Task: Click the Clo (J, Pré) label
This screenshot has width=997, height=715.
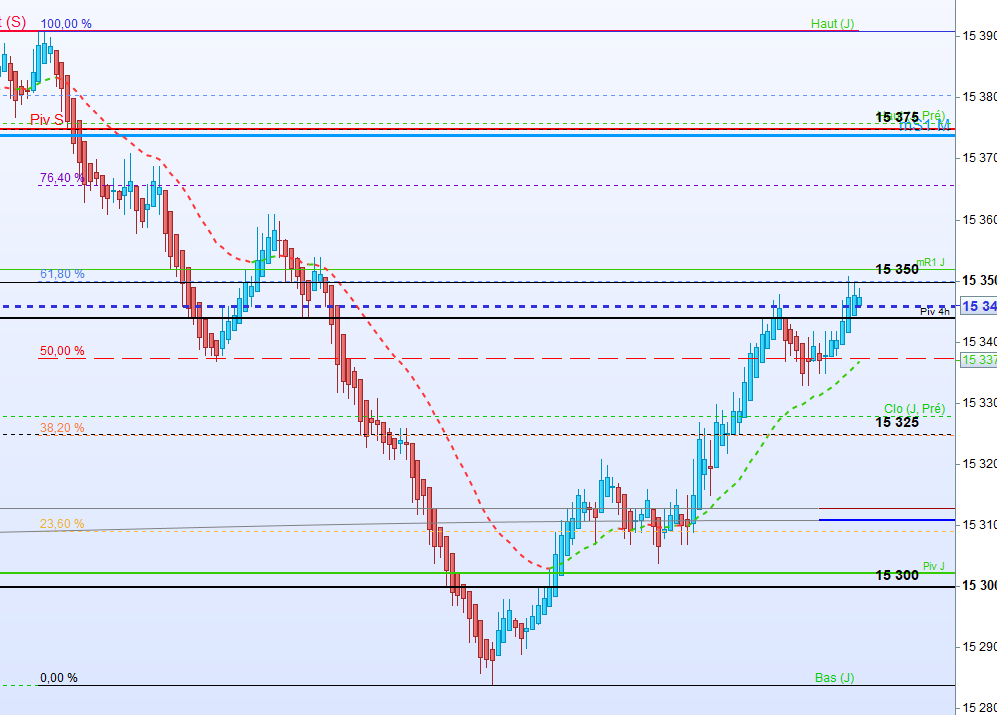Action: tap(914, 408)
